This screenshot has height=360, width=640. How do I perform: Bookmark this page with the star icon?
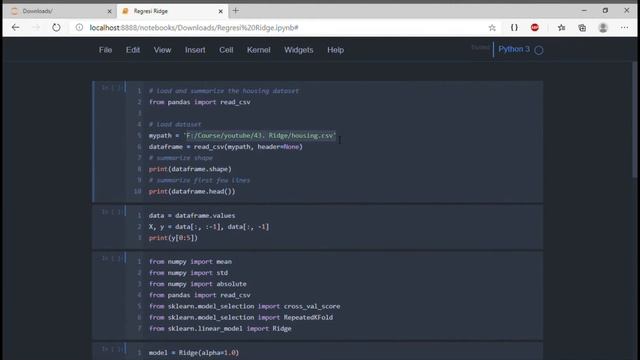[492, 28]
